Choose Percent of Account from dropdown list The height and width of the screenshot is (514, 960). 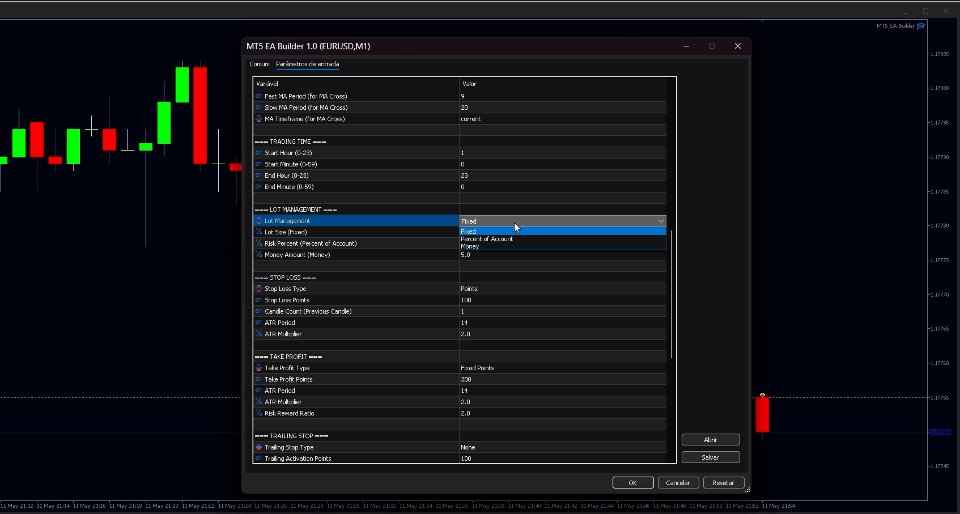(x=563, y=239)
